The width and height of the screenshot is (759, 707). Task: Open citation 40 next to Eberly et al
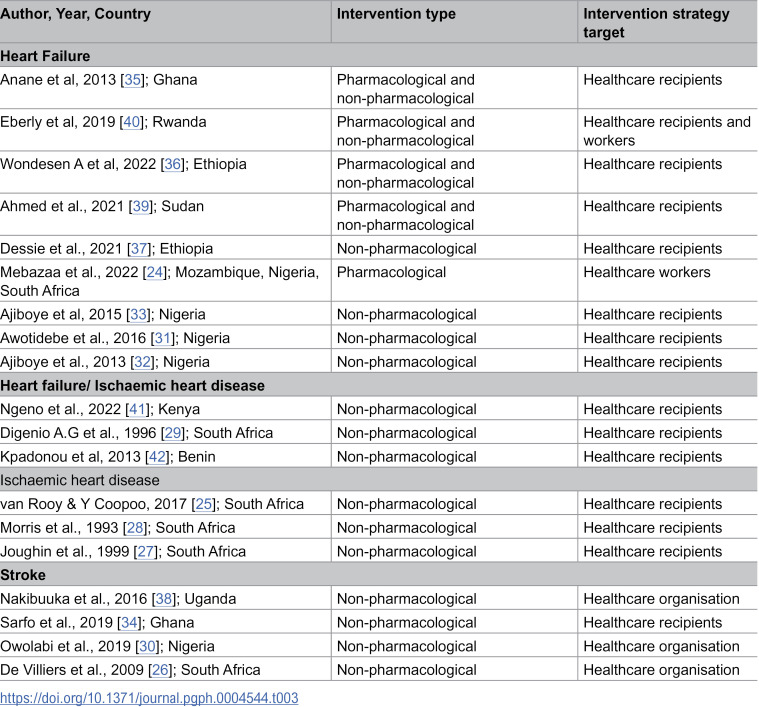pyautogui.click(x=132, y=122)
